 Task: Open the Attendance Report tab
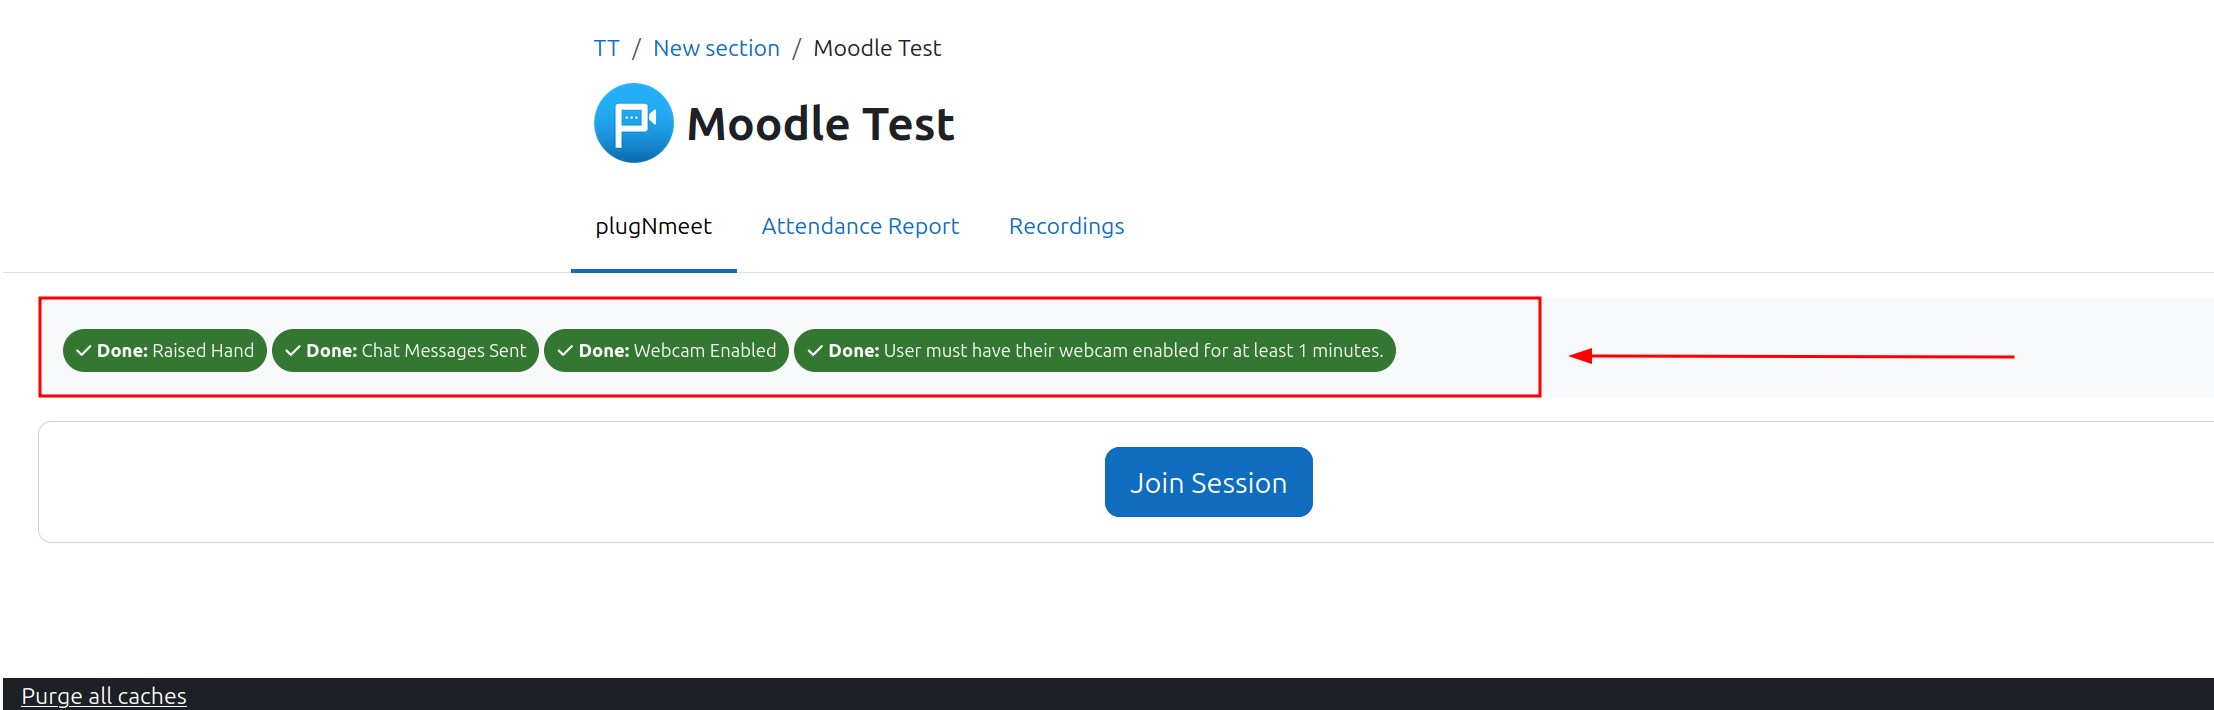coord(860,226)
